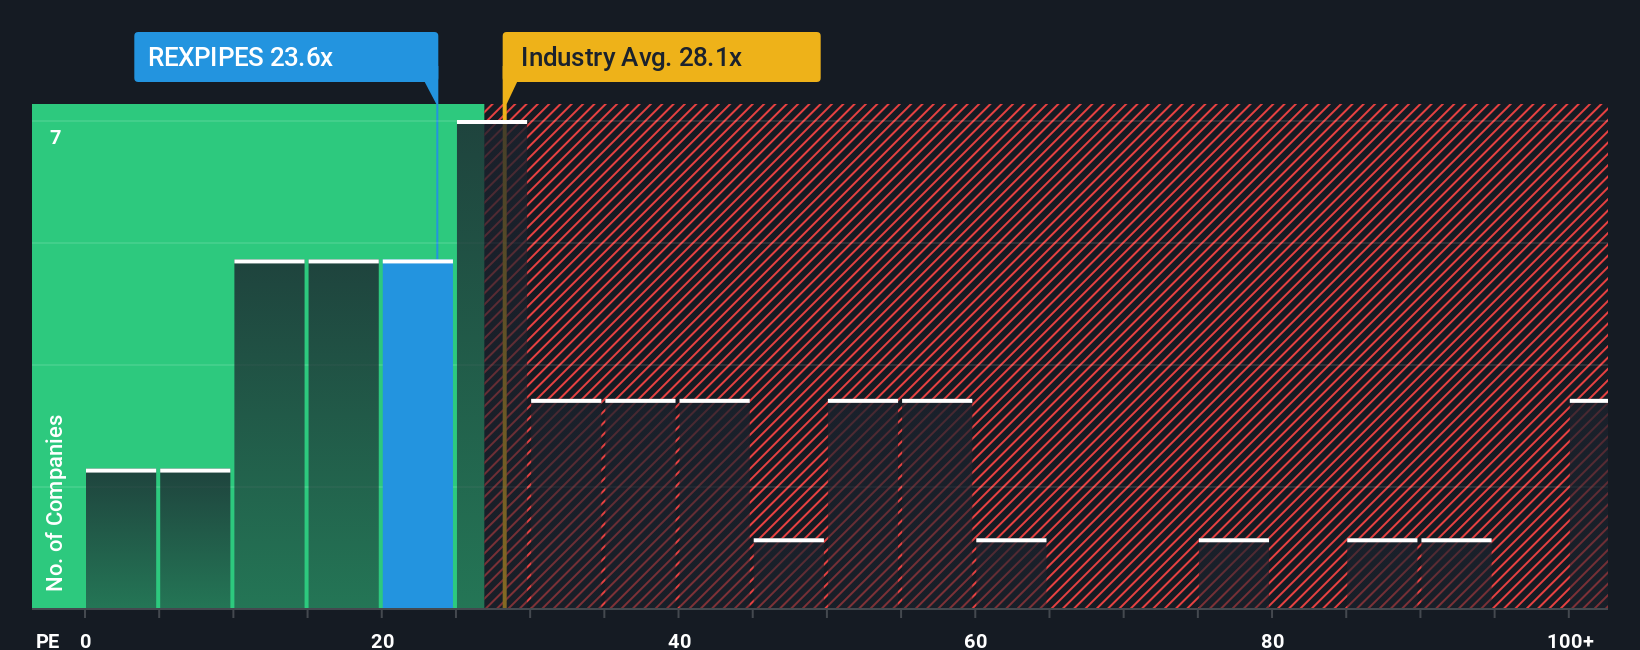This screenshot has width=1640, height=650.
Task: Click the x-axis tick label 100+
Action: click(1571, 640)
